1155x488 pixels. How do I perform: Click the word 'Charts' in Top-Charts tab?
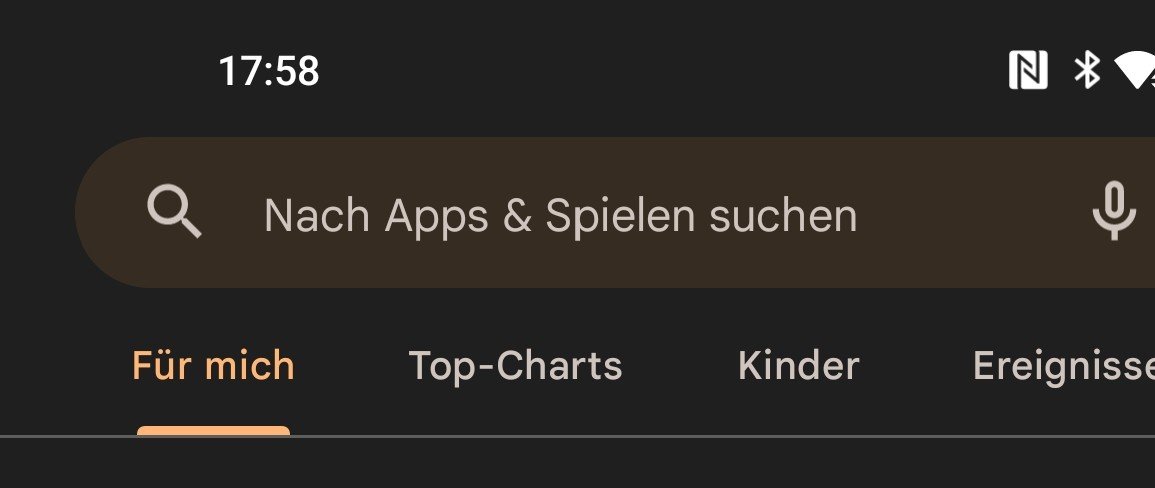coord(558,366)
